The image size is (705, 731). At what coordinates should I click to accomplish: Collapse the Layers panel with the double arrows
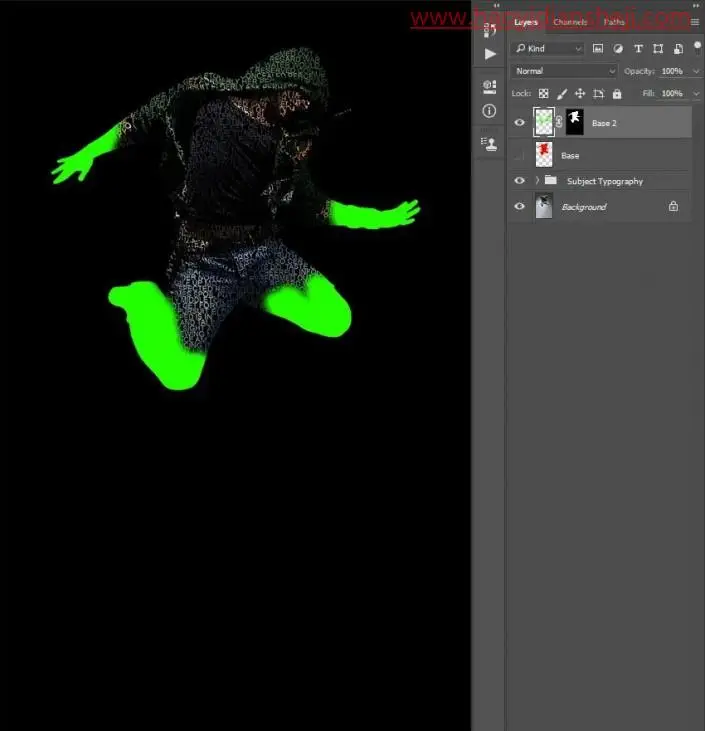coord(695,5)
